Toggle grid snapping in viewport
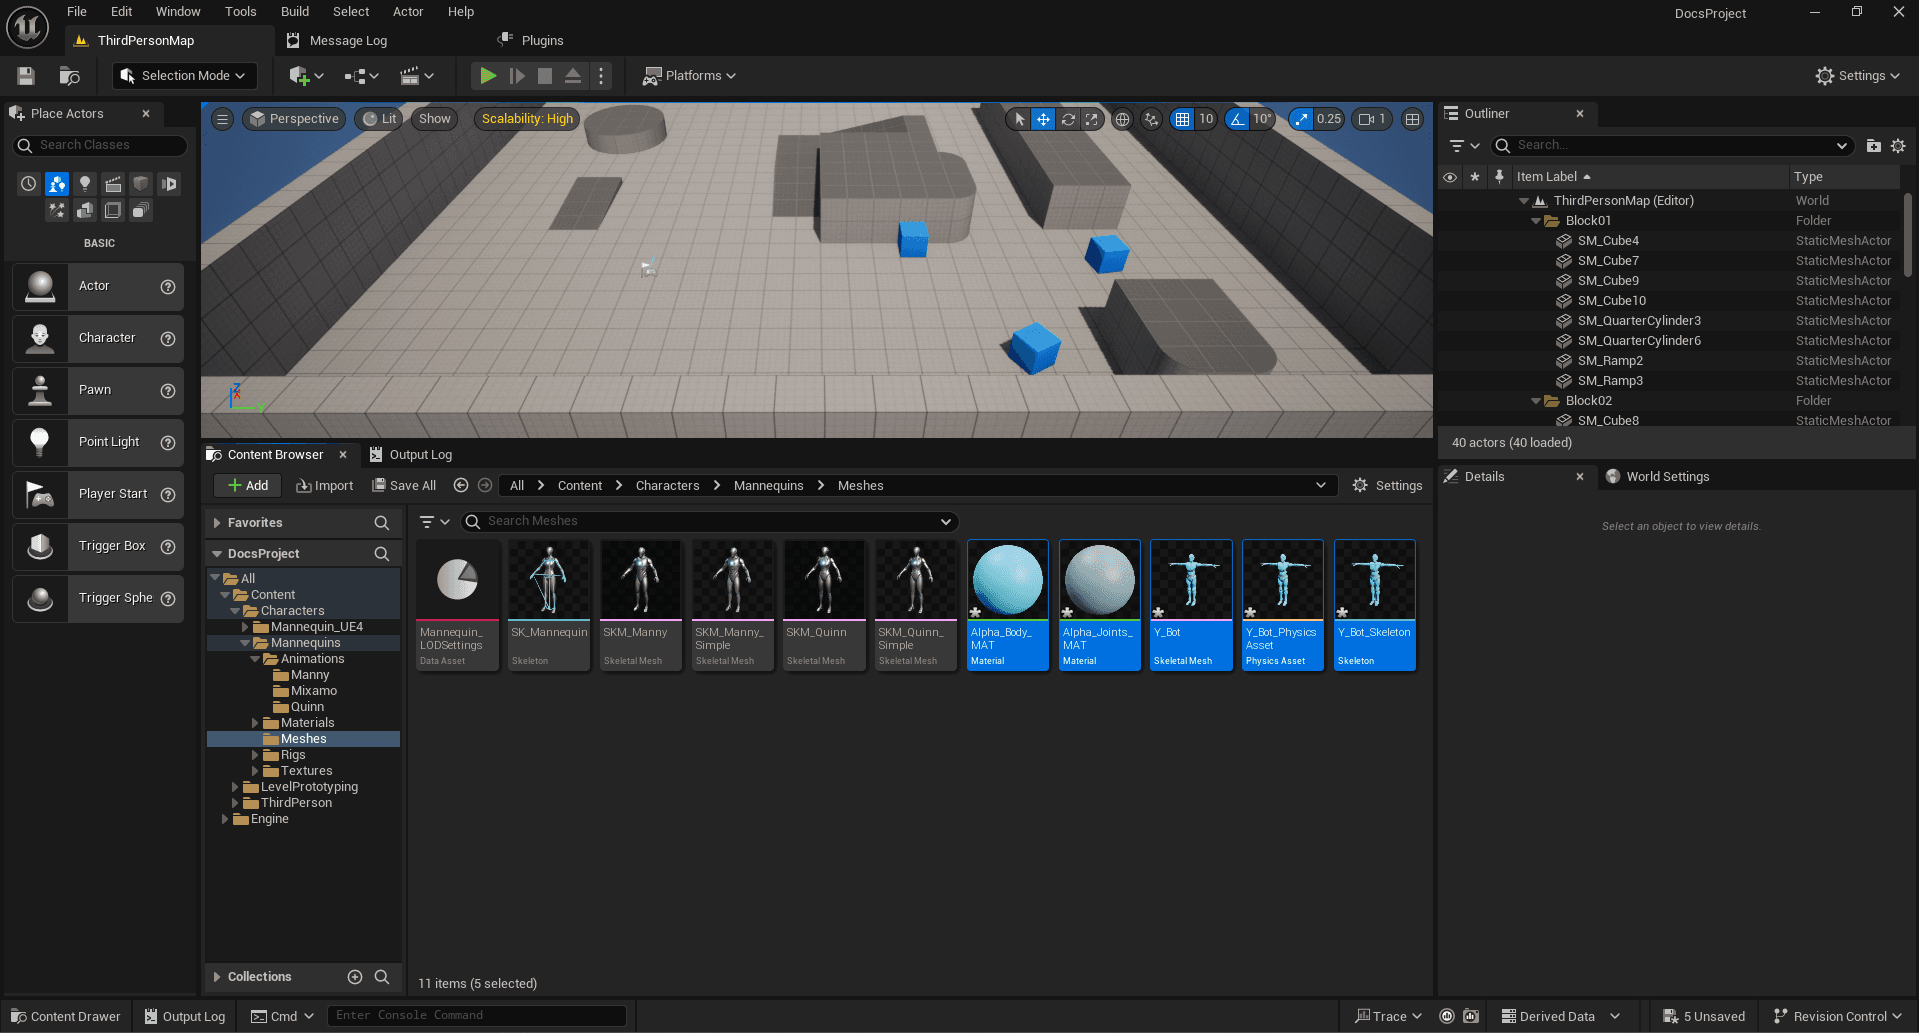1919x1033 pixels. point(1183,119)
